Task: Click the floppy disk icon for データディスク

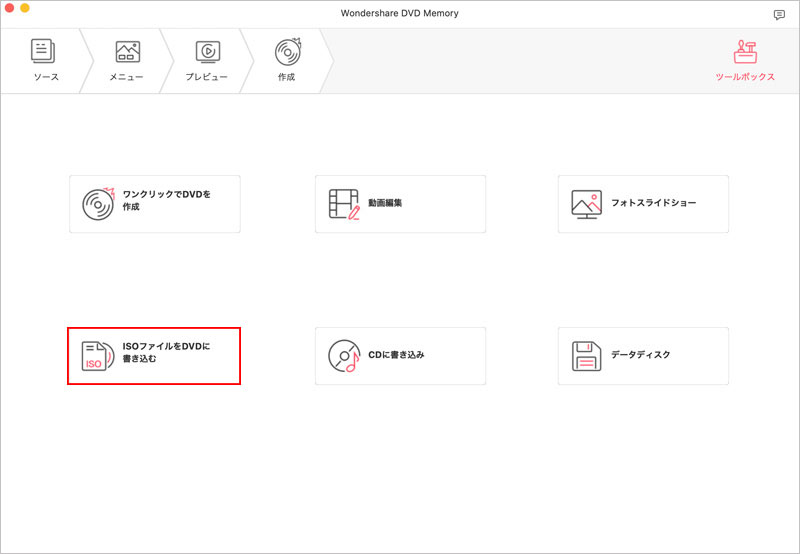Action: click(587, 356)
